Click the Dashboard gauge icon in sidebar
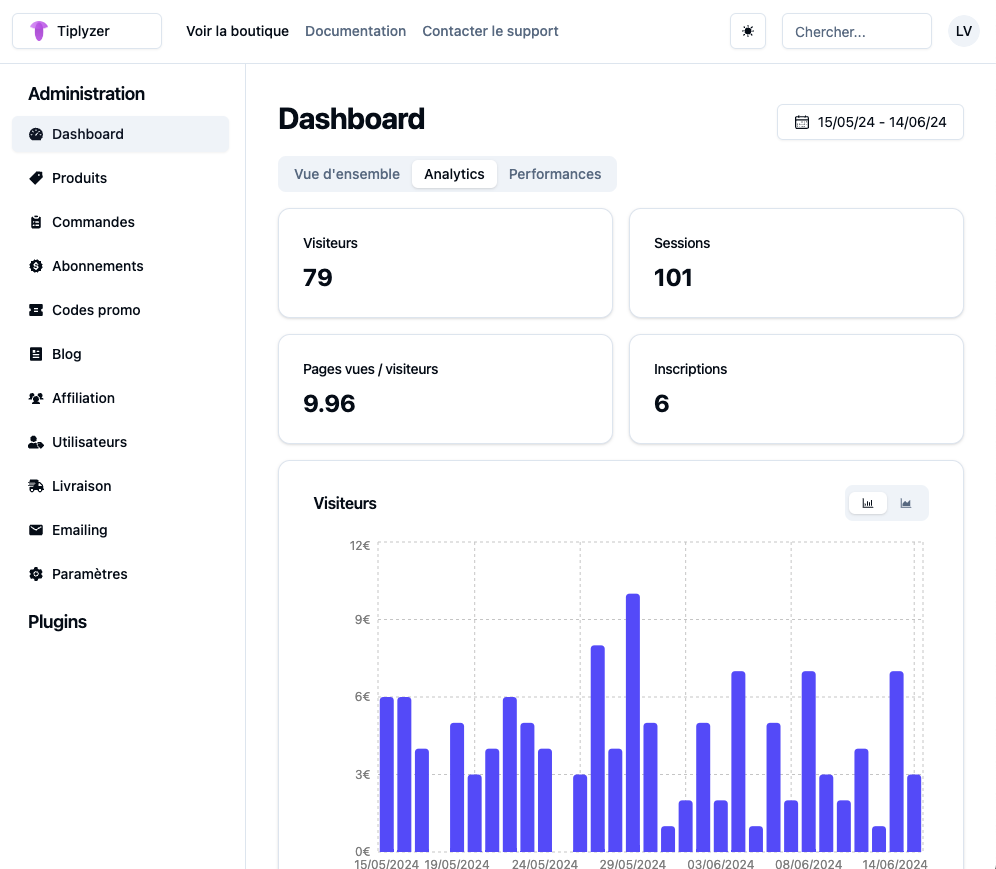The width and height of the screenshot is (996, 869). coord(36,134)
